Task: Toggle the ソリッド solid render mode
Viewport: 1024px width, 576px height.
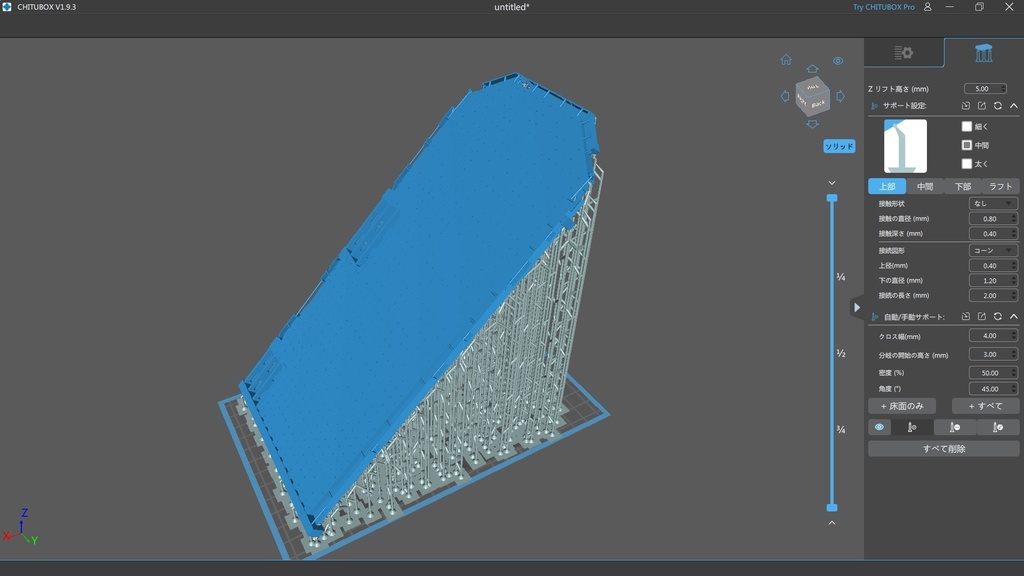Action: (x=839, y=146)
